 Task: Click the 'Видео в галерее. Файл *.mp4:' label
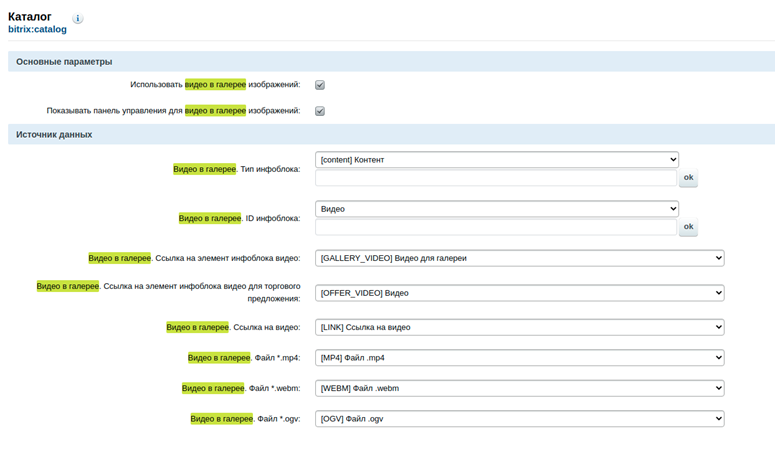244,358
